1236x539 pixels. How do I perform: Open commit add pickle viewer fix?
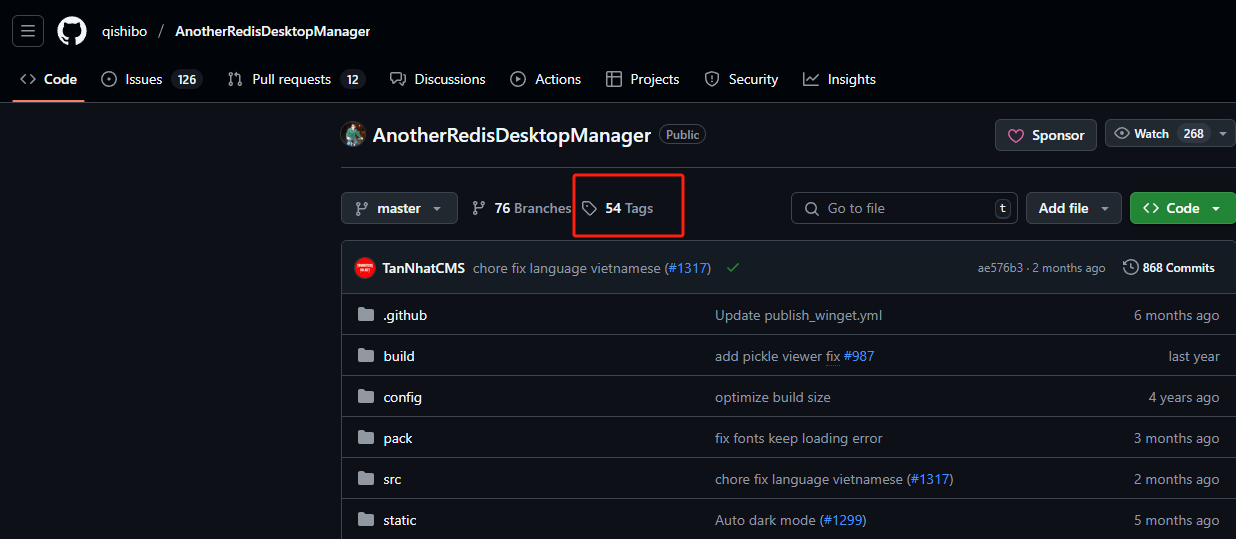pos(777,356)
